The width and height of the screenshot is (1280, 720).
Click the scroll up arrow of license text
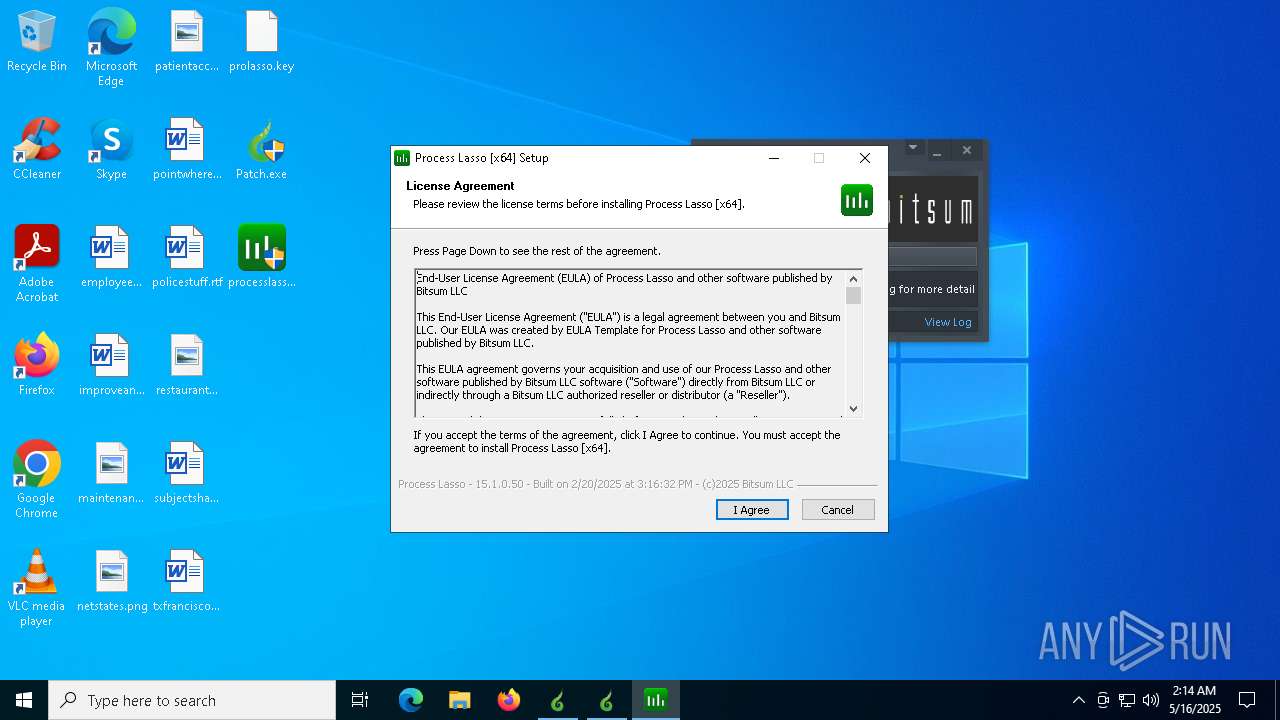tap(853, 279)
